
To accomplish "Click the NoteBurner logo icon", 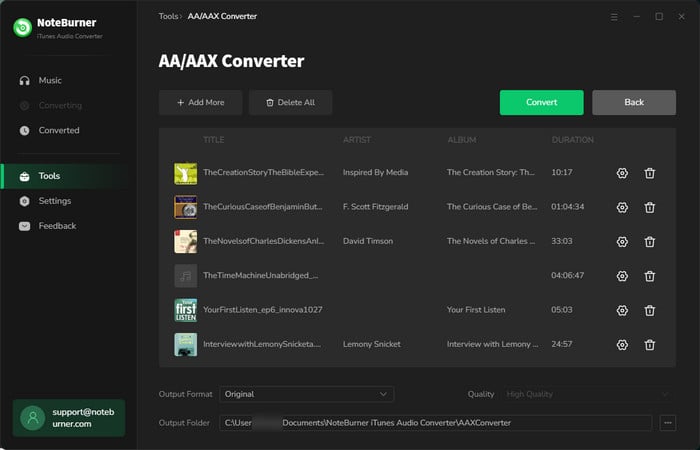I will [x=22, y=28].
